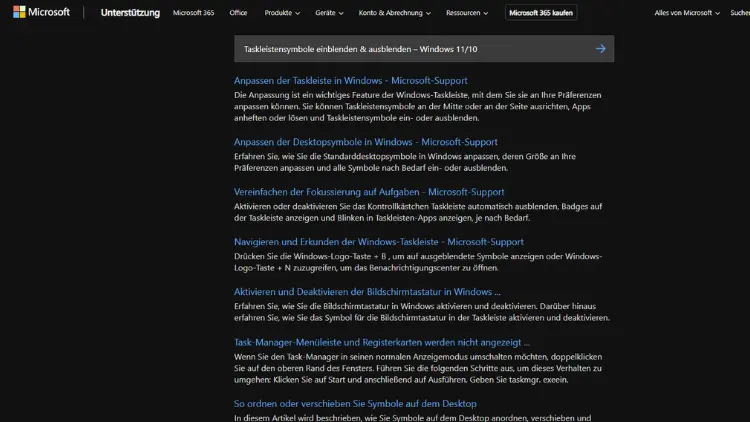The image size is (750, 422).
Task: Click description starting 'Erfahren Sie, wie Sie die Standarddesktopsymbole'
Action: click(405, 162)
